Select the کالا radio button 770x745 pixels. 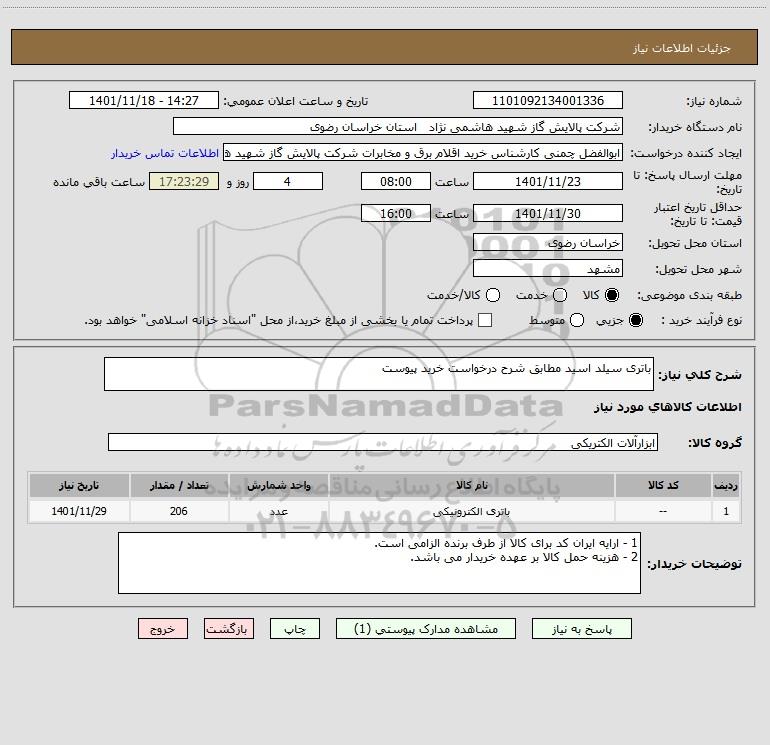tap(612, 295)
